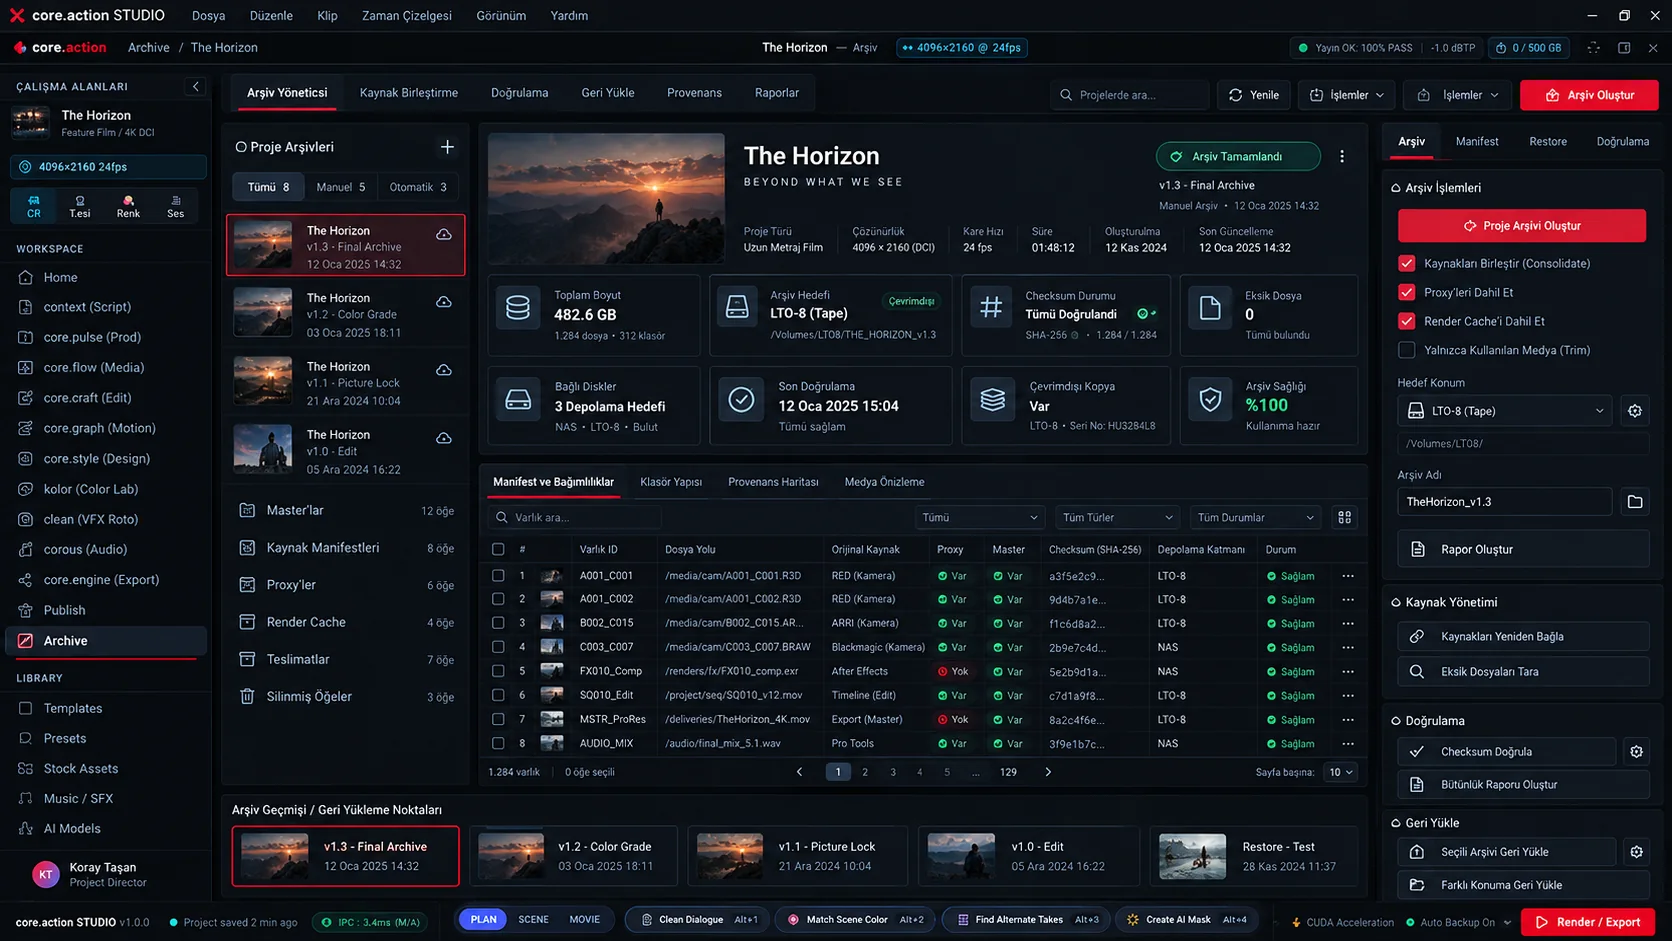The height and width of the screenshot is (941, 1672).
Task: Add a new project archive with plus icon
Action: pyautogui.click(x=447, y=147)
